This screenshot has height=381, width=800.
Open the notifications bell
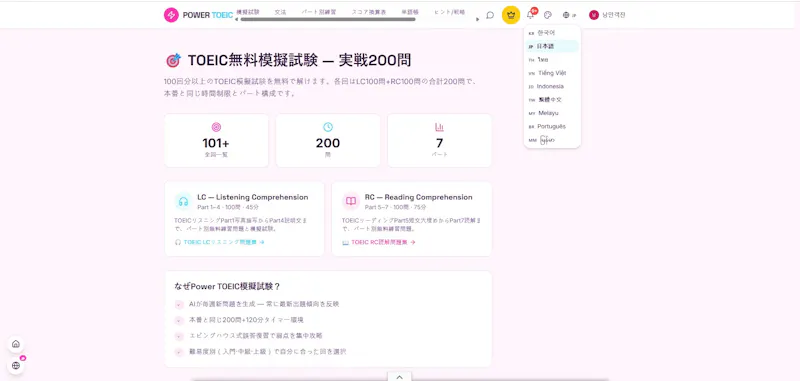[x=530, y=15]
